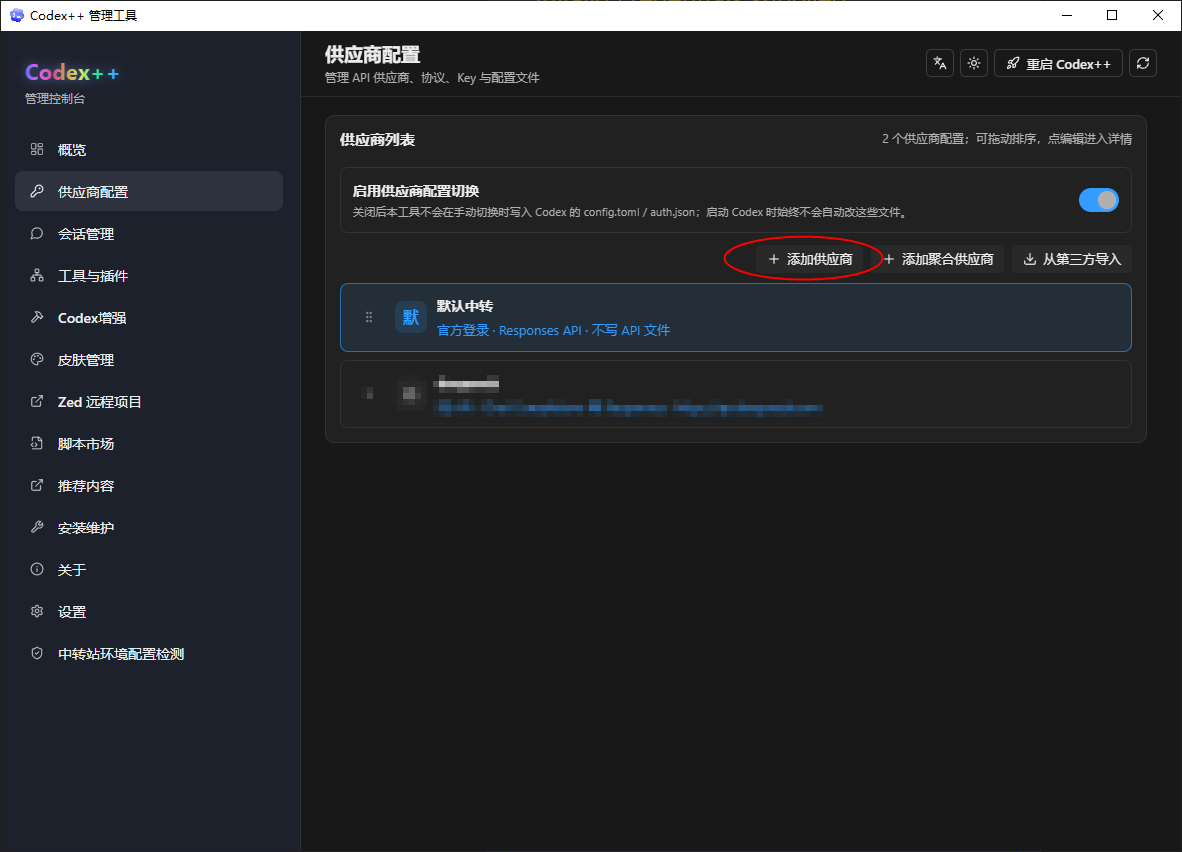Click the 默 avatar icon of 默认中转
1182x852 pixels.
(x=411, y=317)
